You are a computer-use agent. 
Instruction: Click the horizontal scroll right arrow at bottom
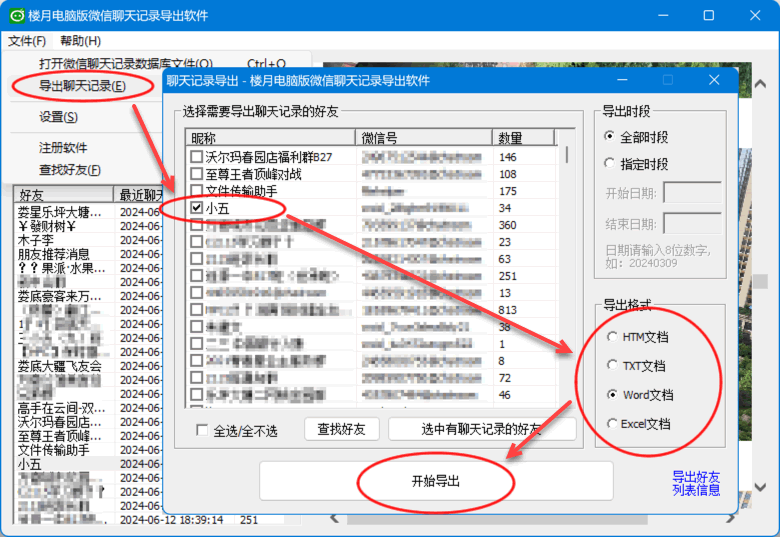[x=730, y=519]
